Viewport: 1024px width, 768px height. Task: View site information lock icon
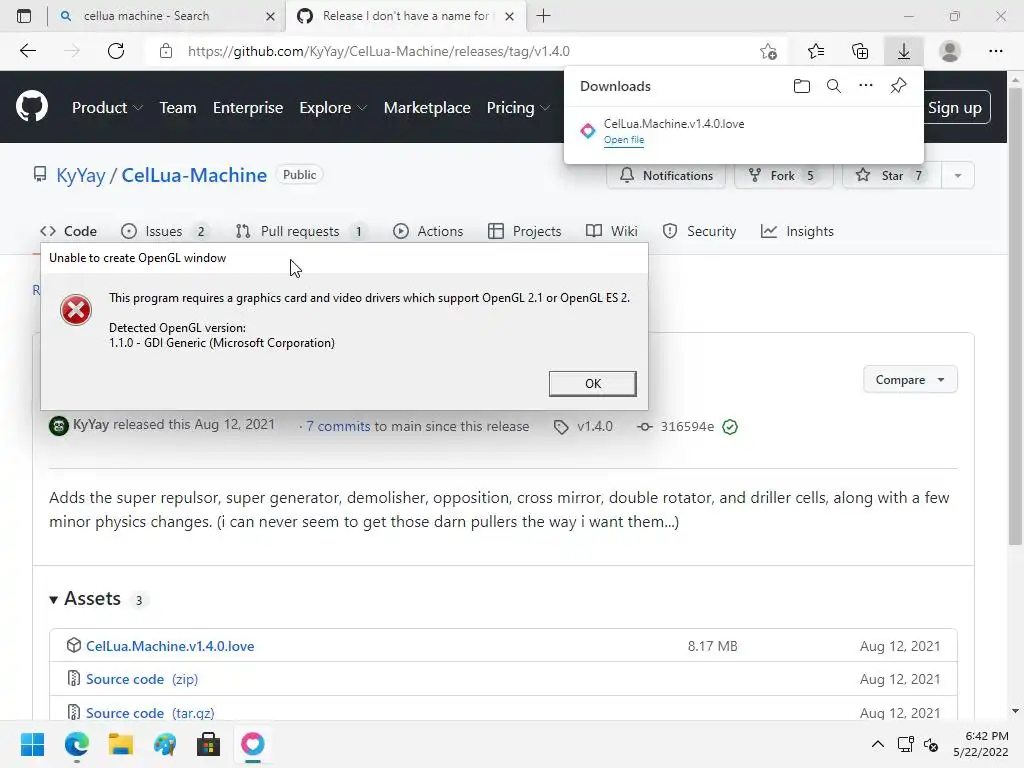click(166, 51)
